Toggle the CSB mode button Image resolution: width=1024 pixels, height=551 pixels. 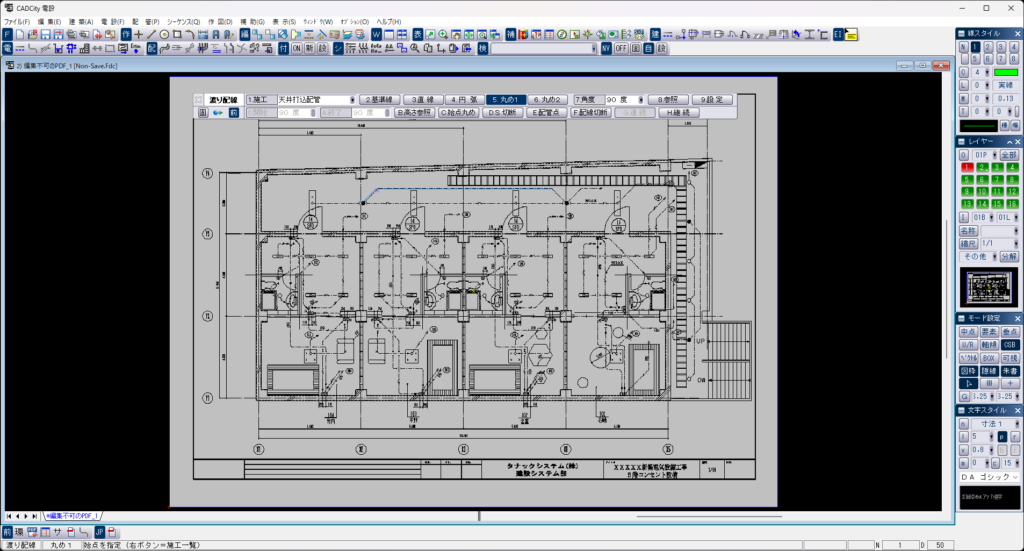[1010, 344]
